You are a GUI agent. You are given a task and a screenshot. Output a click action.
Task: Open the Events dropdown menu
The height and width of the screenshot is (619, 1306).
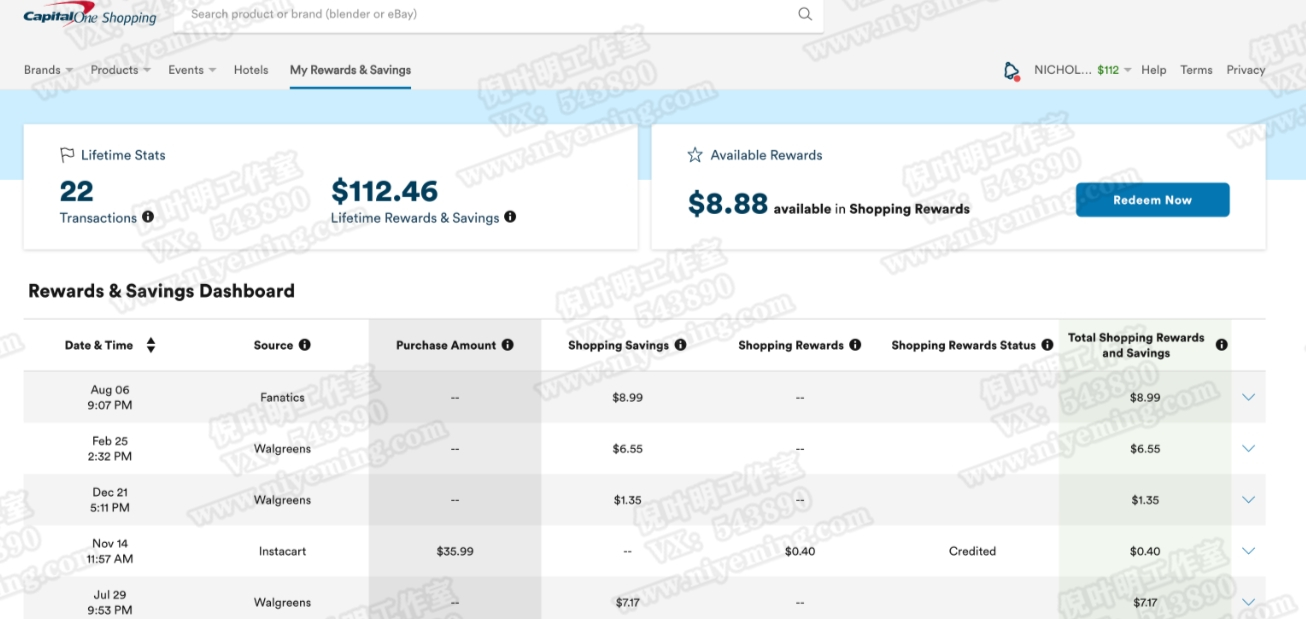point(192,70)
